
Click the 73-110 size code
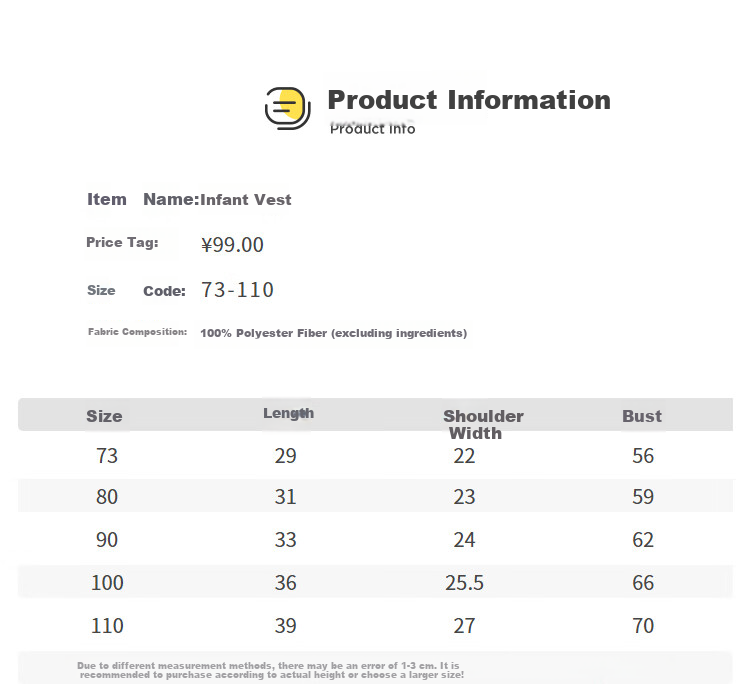pyautogui.click(x=237, y=290)
